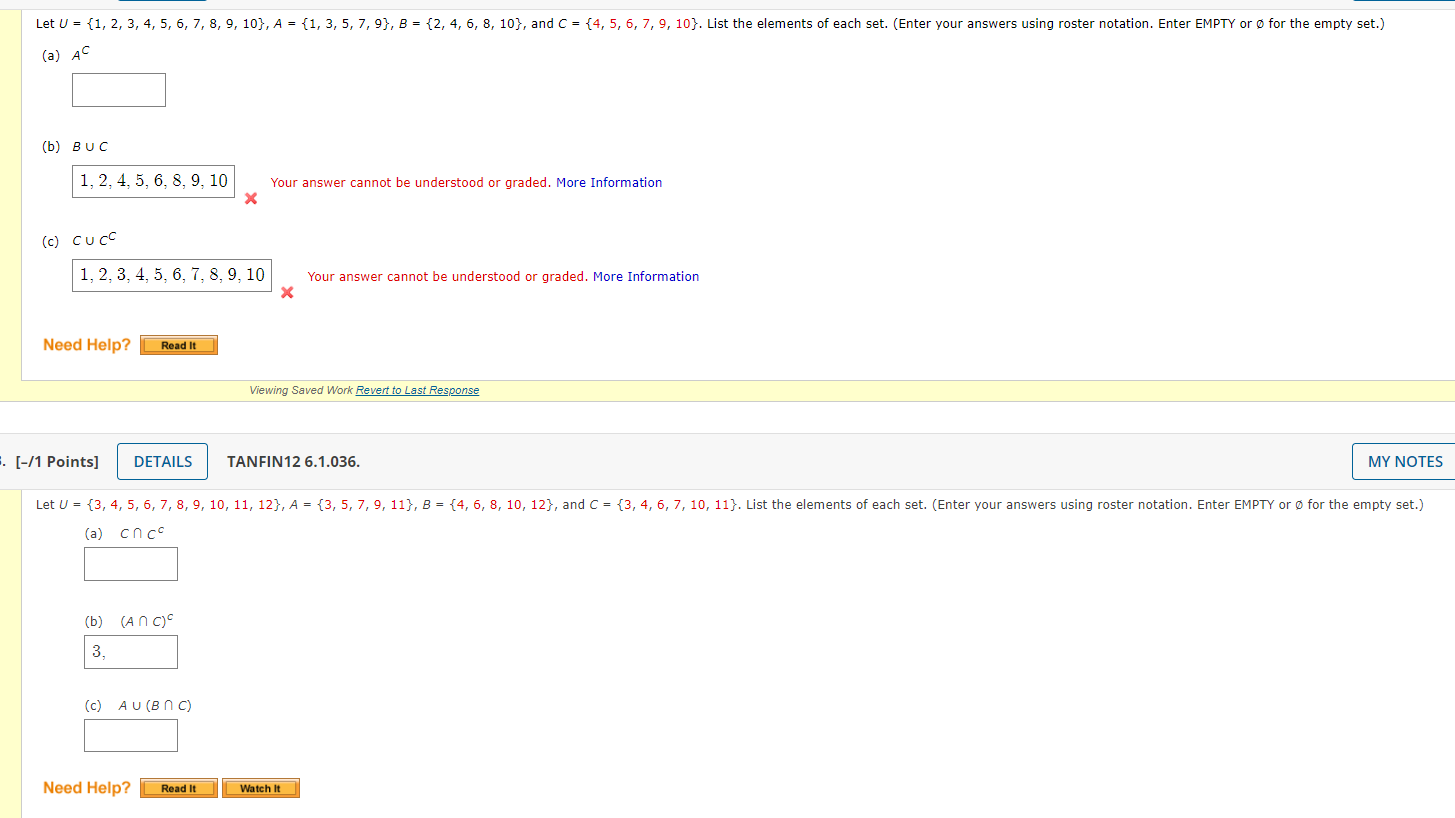Image resolution: width=1455 pixels, height=818 pixels.
Task: Click the red X error icon beside B ∪ C answer
Action: (249, 198)
